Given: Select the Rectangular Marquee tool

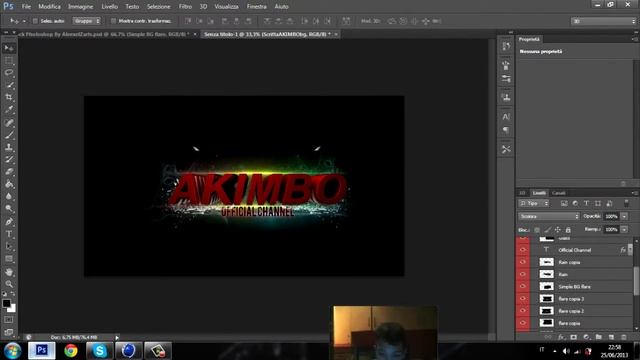Looking at the screenshot, I should [x=9, y=61].
